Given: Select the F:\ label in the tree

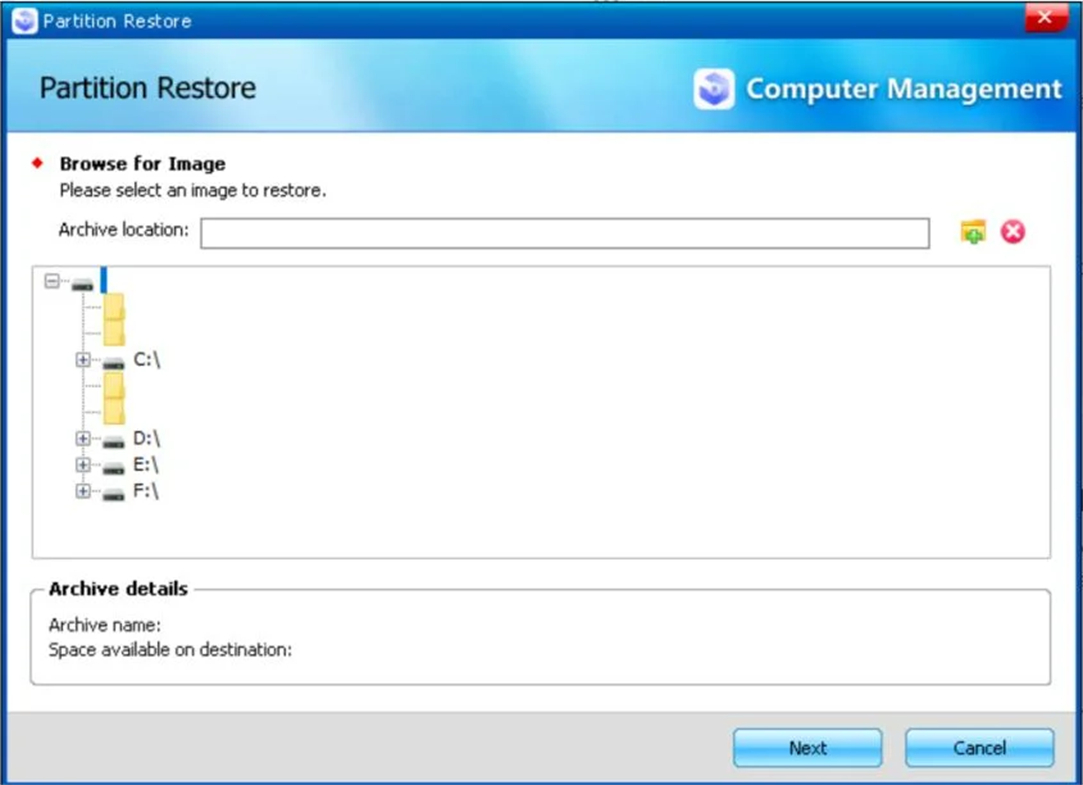Looking at the screenshot, I should (146, 491).
